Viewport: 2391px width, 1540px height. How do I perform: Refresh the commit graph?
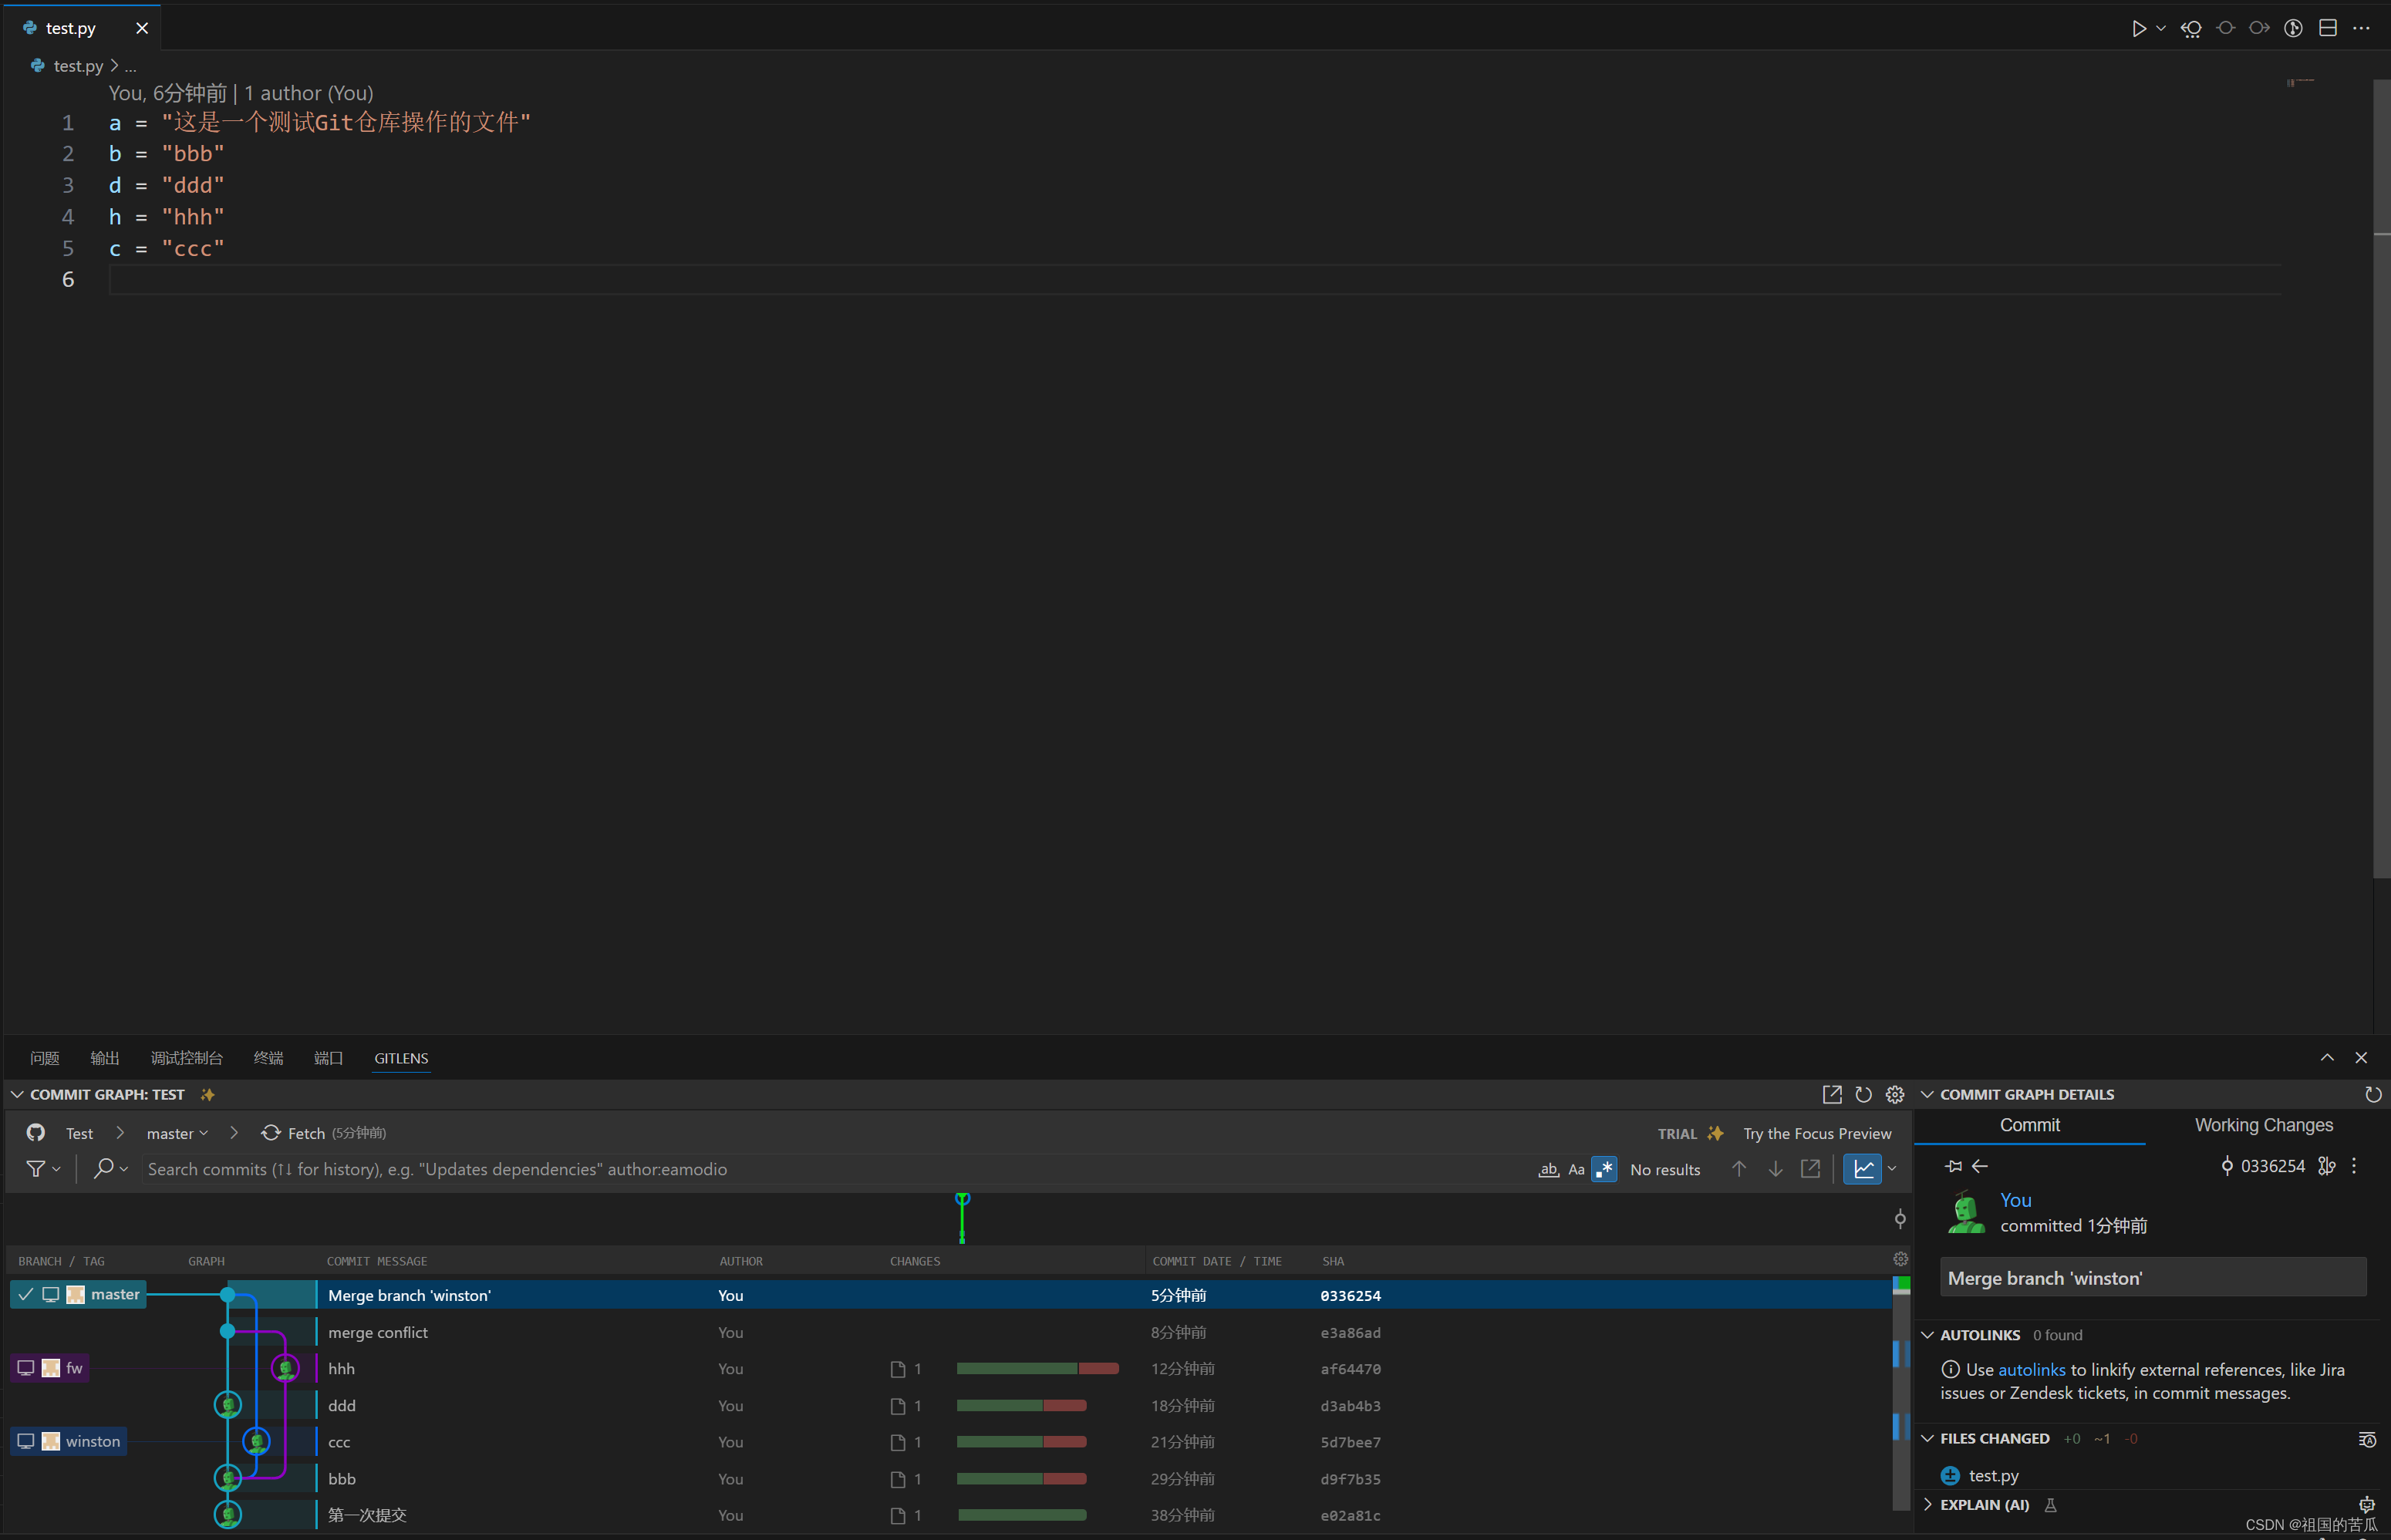[x=1863, y=1094]
